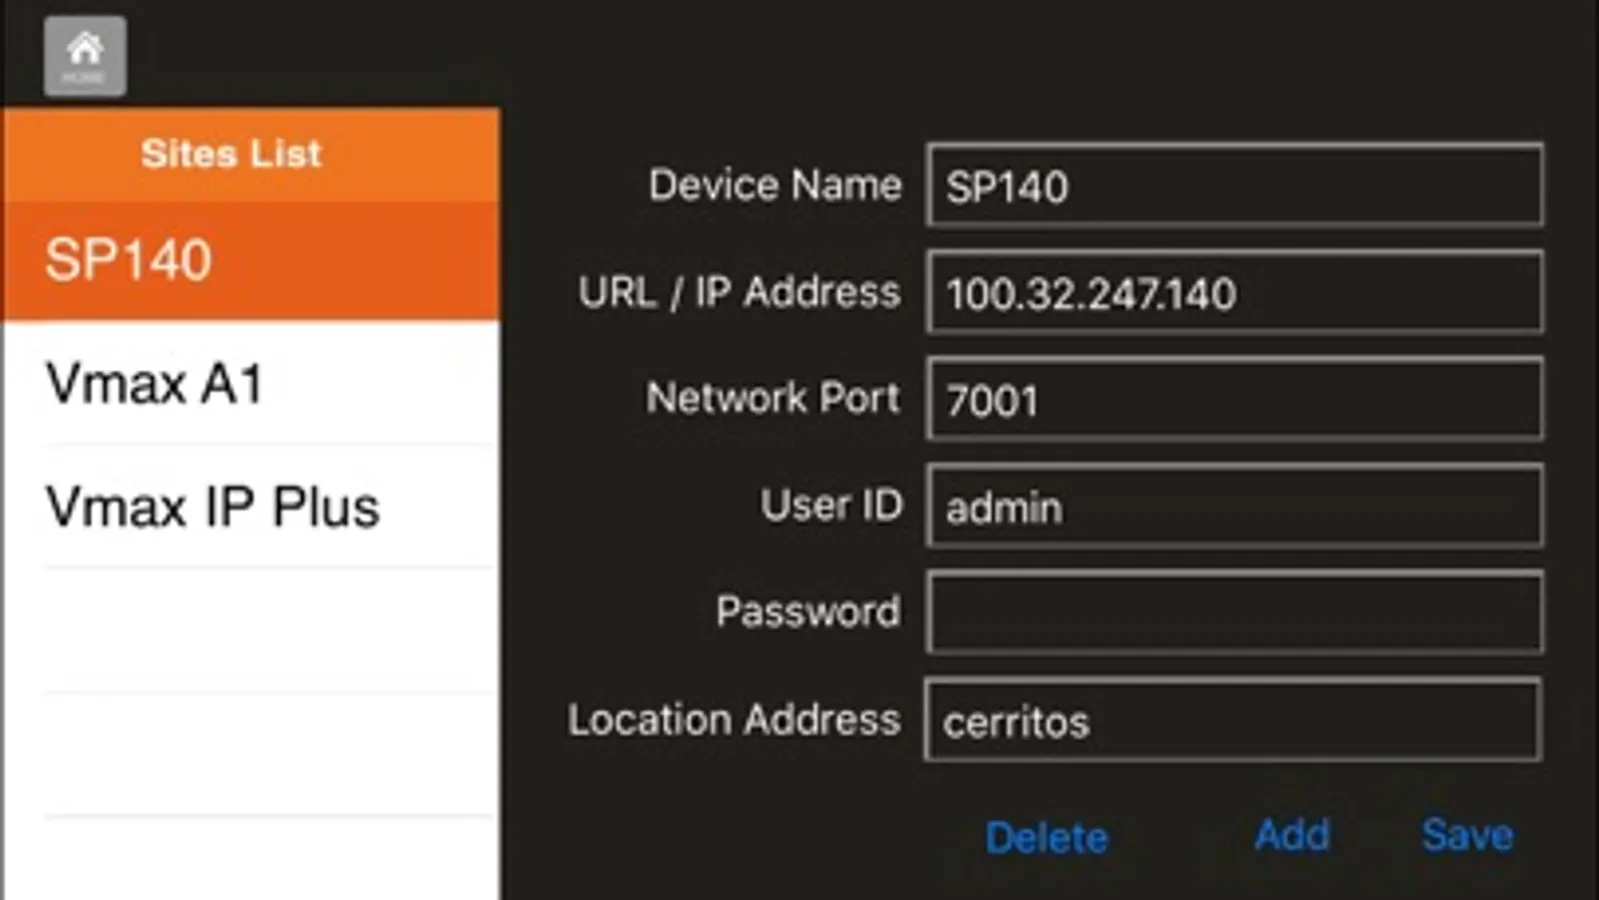The width and height of the screenshot is (1599, 900).
Task: Click the Delete link
Action: pos(1046,836)
